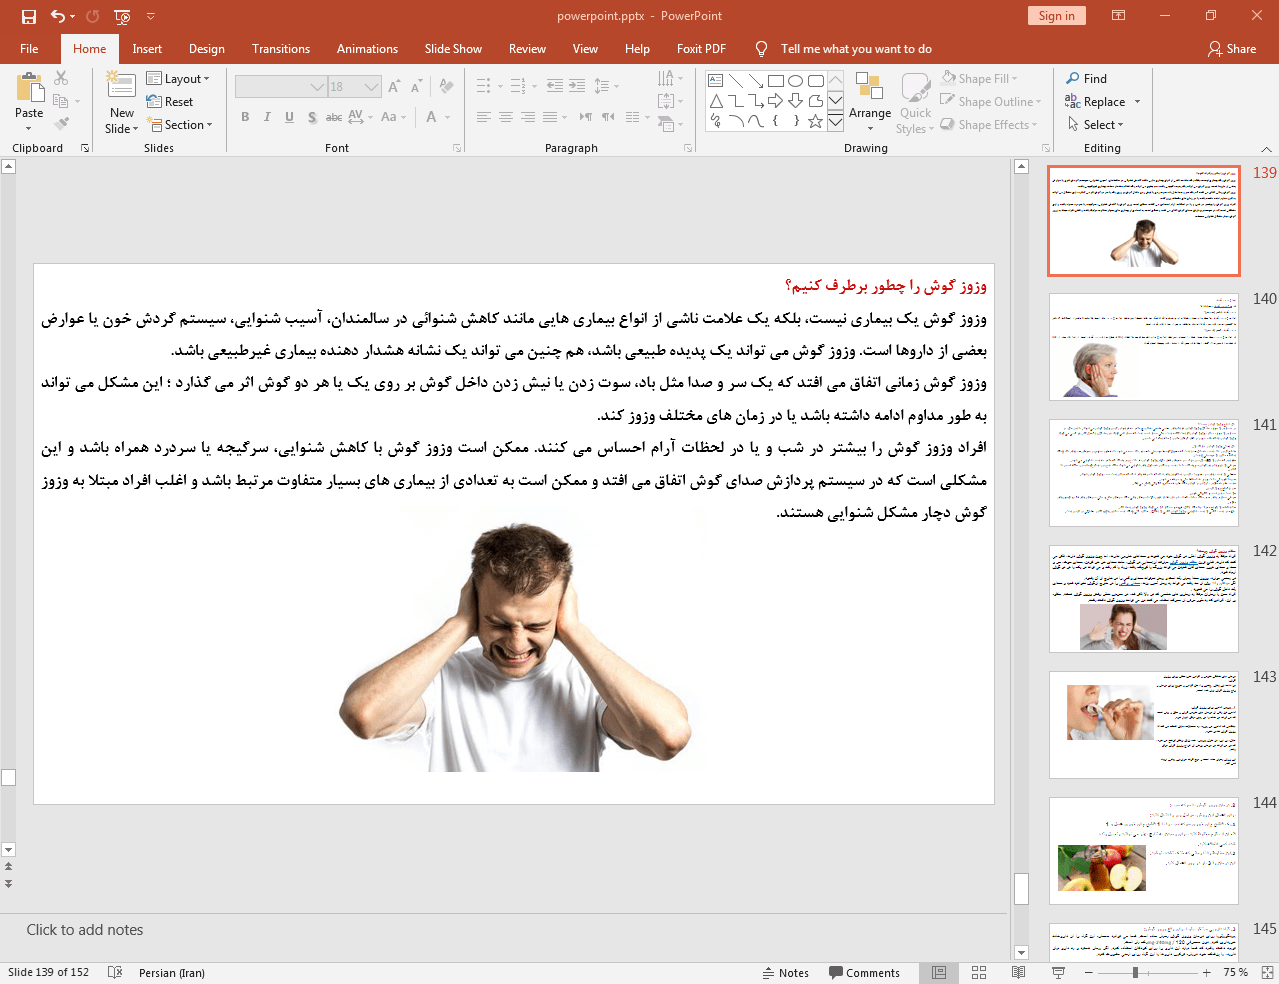Click the Share button
This screenshot has height=984, width=1279.
coord(1232,48)
